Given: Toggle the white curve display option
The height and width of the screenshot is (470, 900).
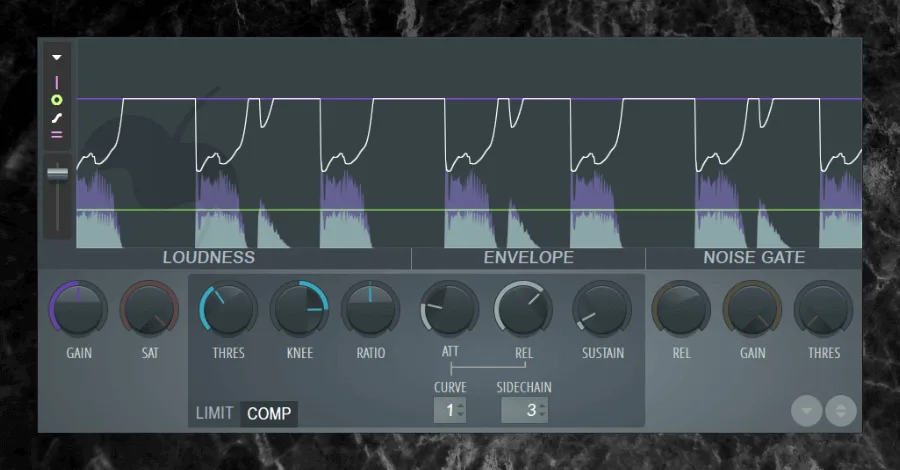Looking at the screenshot, I should [x=56, y=118].
